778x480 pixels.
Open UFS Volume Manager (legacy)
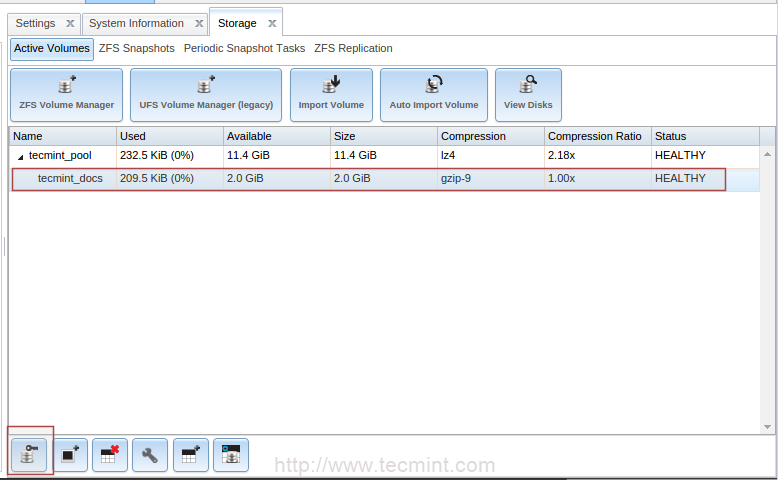[x=206, y=95]
